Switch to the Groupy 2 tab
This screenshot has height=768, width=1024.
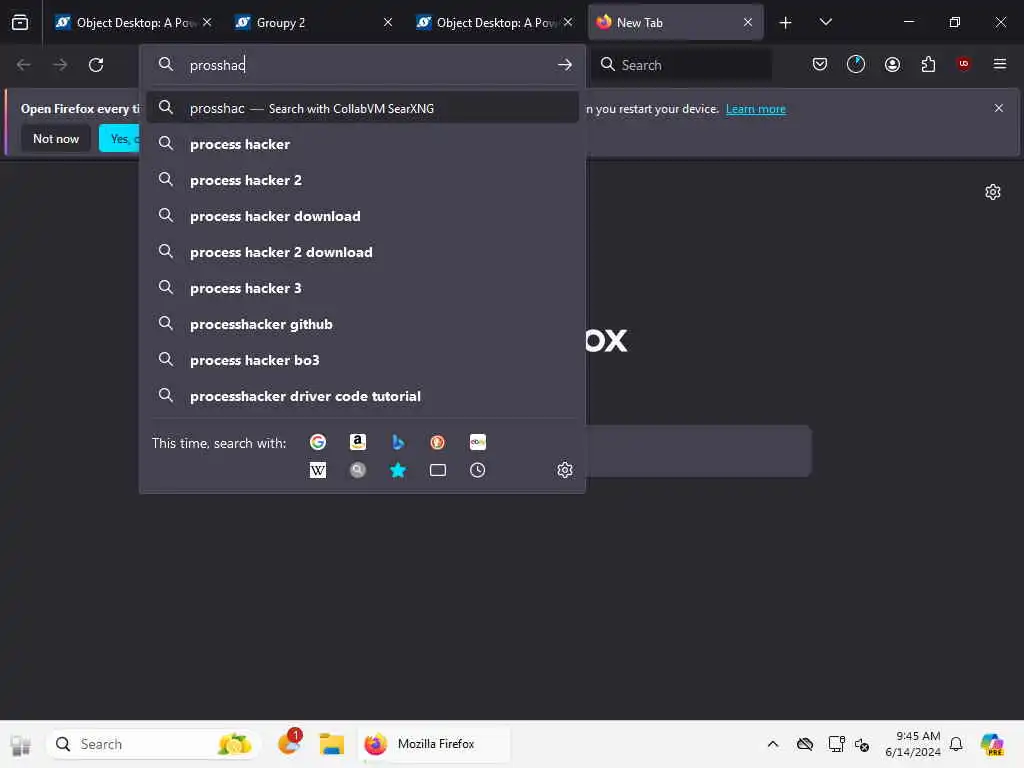click(315, 23)
